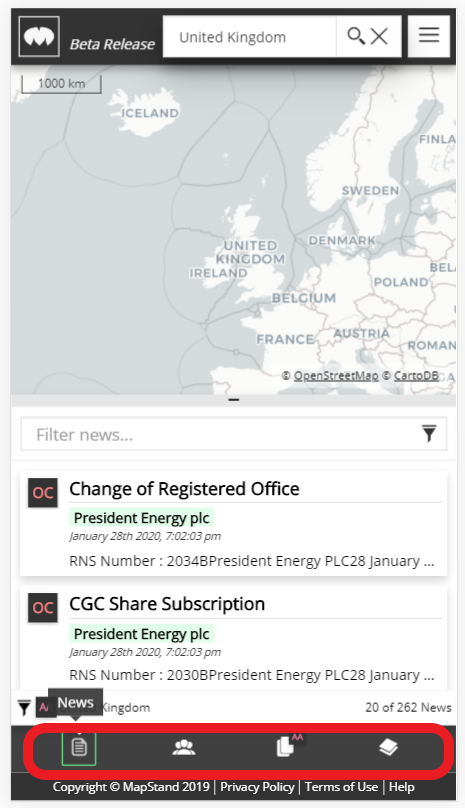
Task: Click the status bar funnel filter icon
Action: point(24,708)
